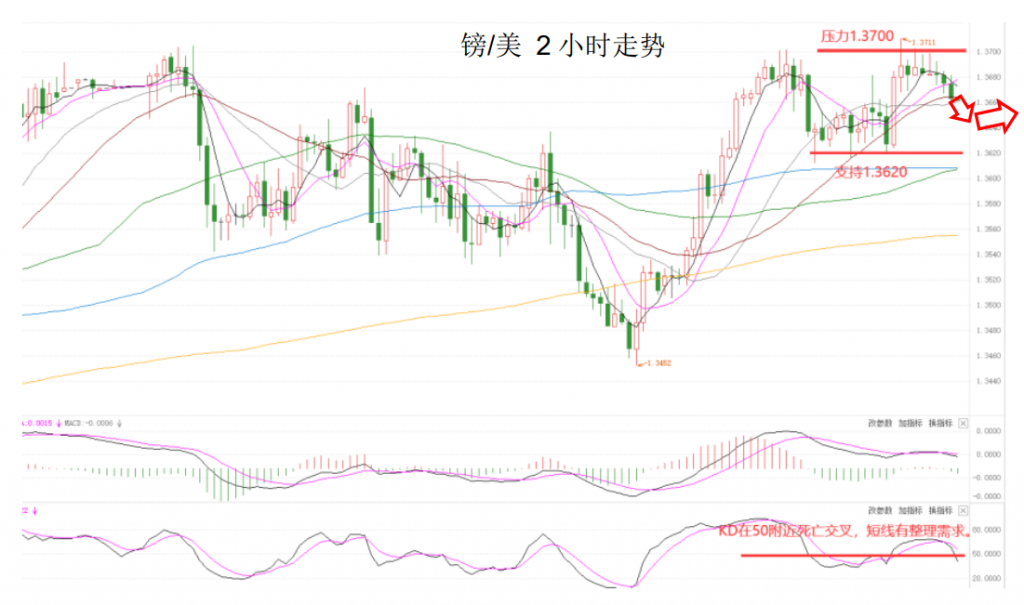Click 换指标 in the KD panel
Viewport: 1024px width, 605px height.
[940, 510]
